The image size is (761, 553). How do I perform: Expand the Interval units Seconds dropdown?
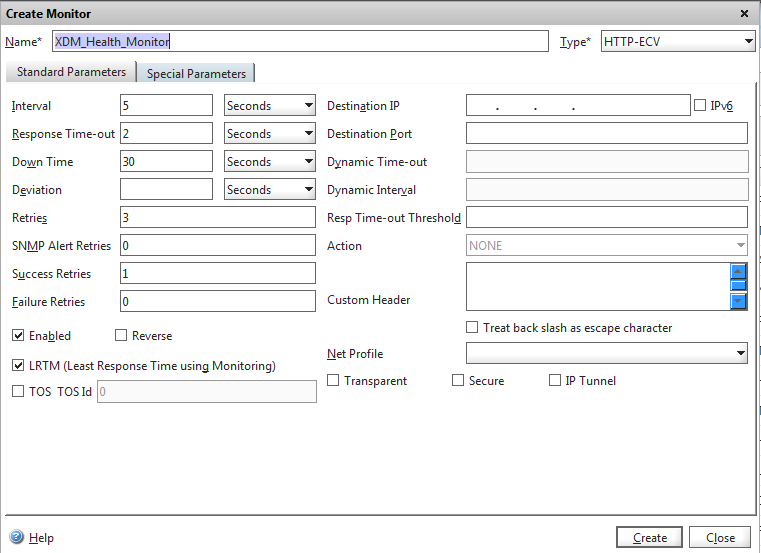[270, 105]
